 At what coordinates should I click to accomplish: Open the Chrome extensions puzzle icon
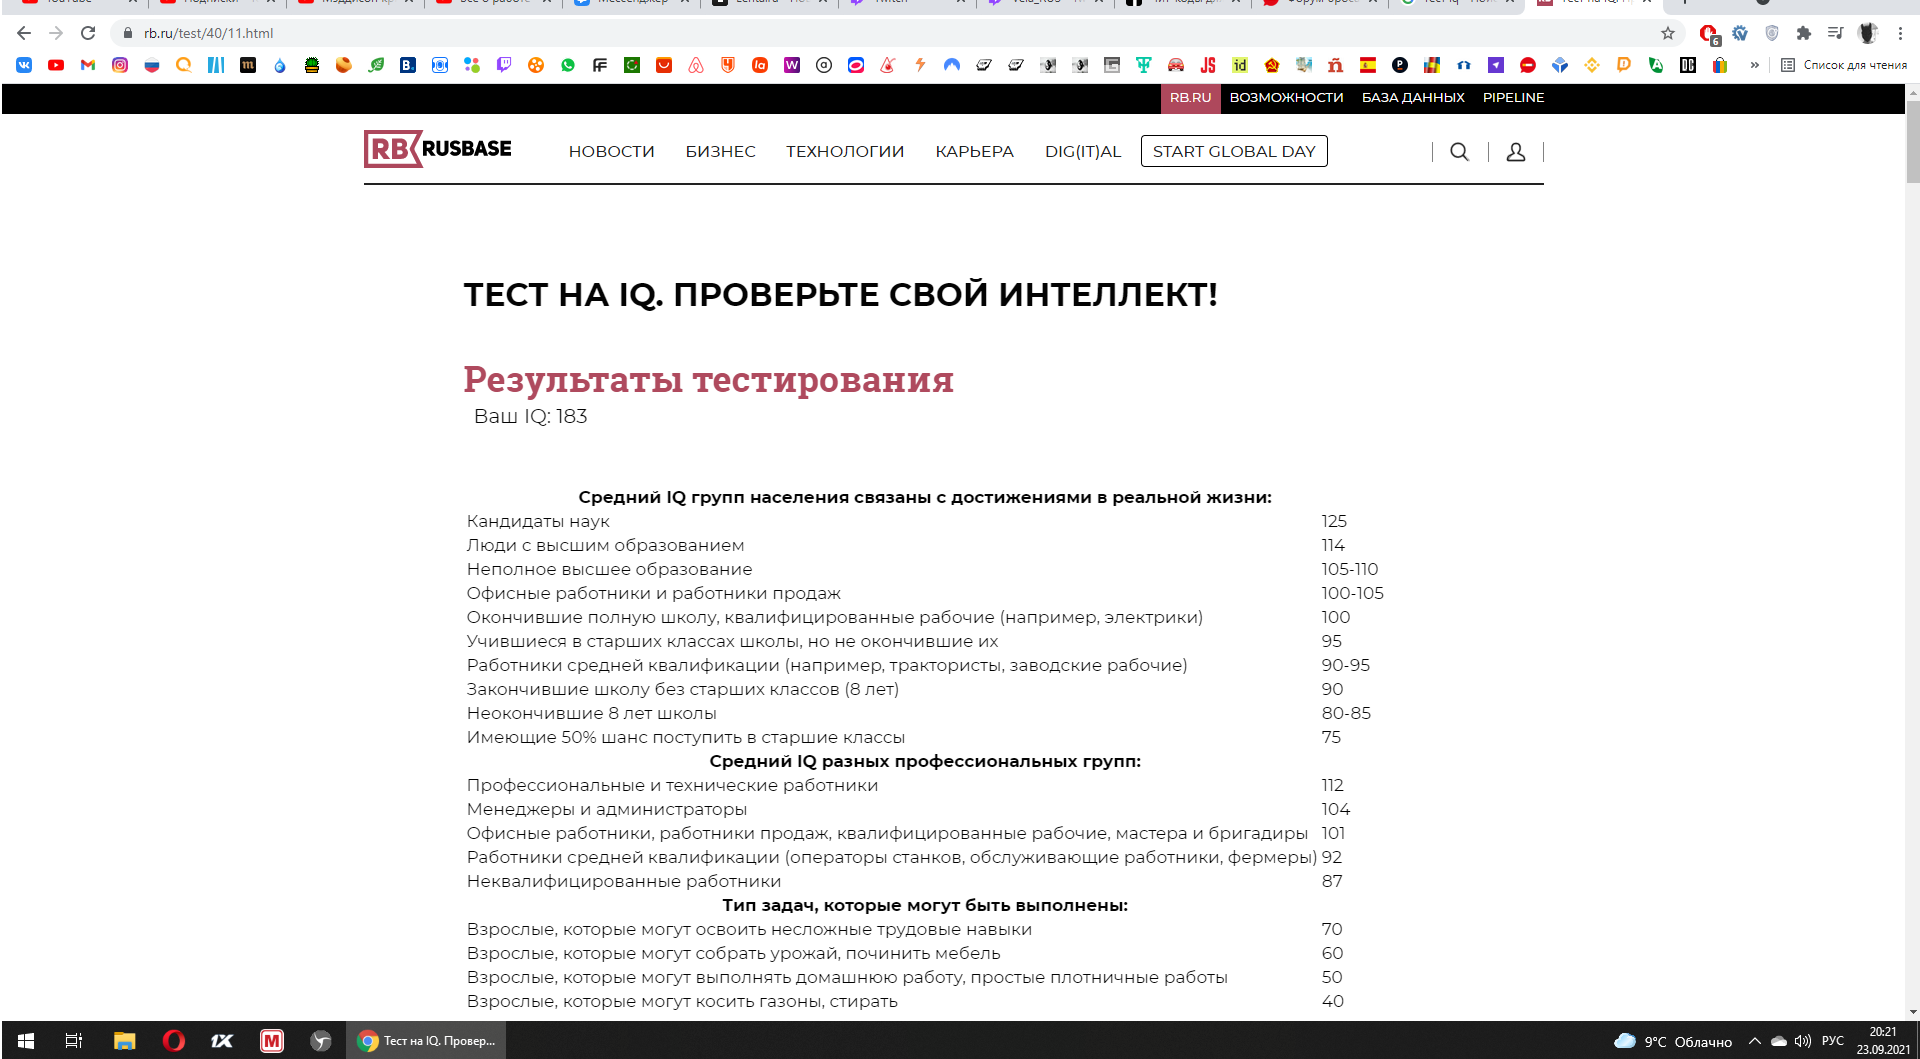coord(1803,33)
